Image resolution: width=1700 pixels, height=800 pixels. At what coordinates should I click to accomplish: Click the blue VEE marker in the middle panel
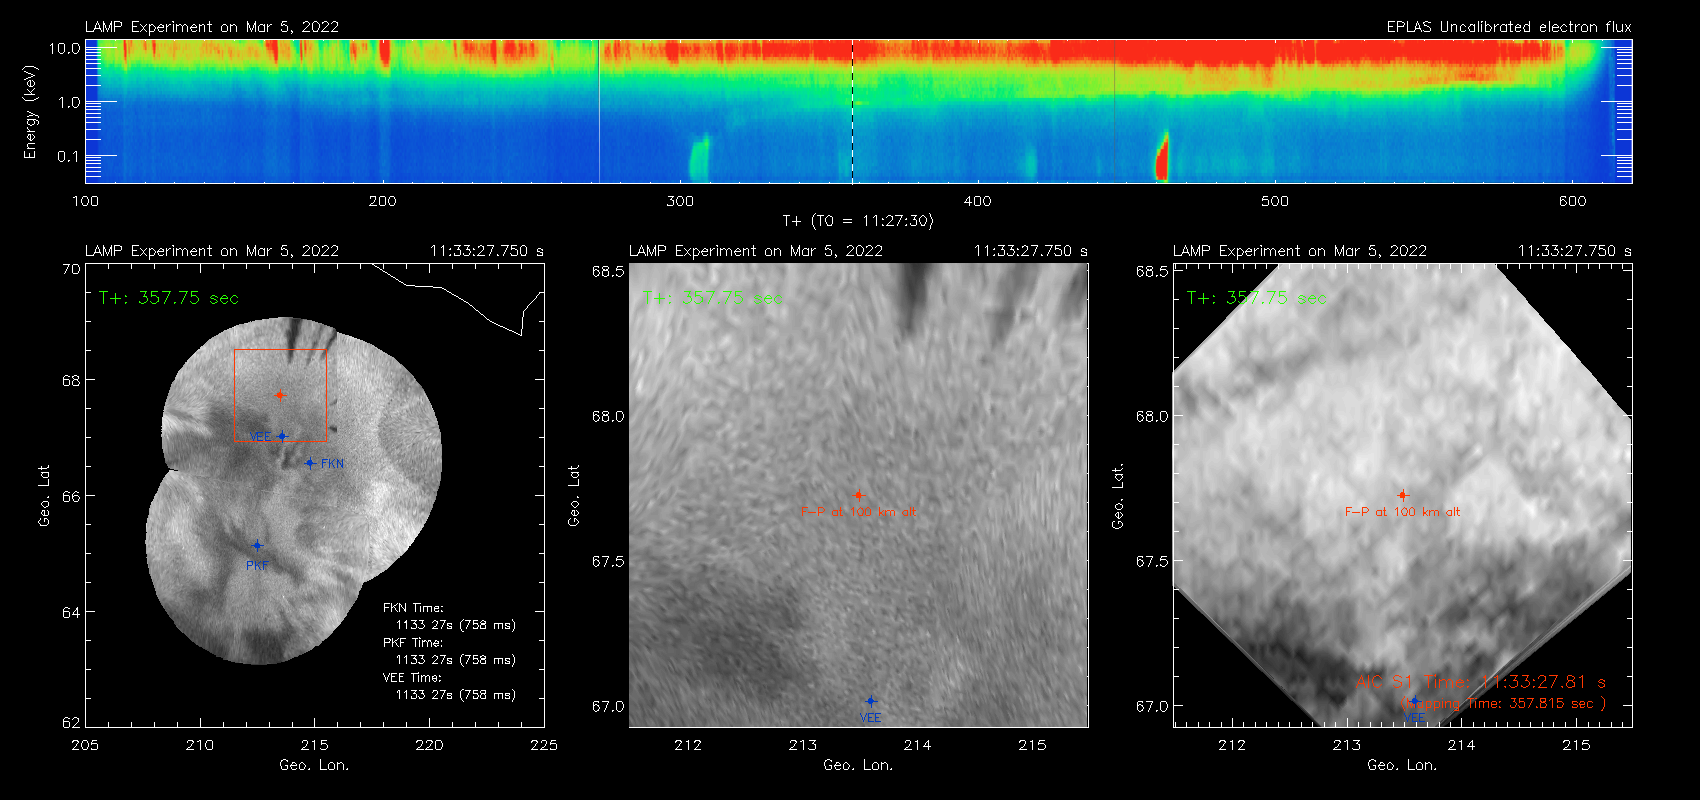(x=871, y=702)
